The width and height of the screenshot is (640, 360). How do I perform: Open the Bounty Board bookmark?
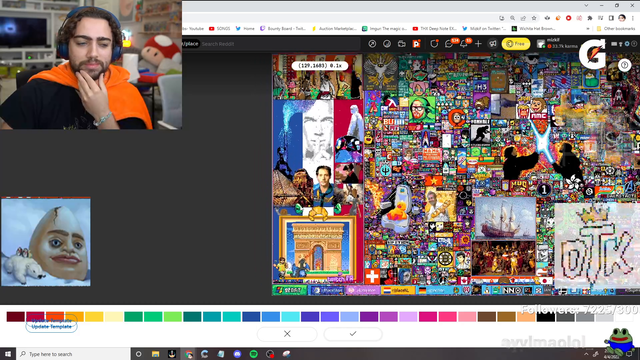tap(283, 29)
